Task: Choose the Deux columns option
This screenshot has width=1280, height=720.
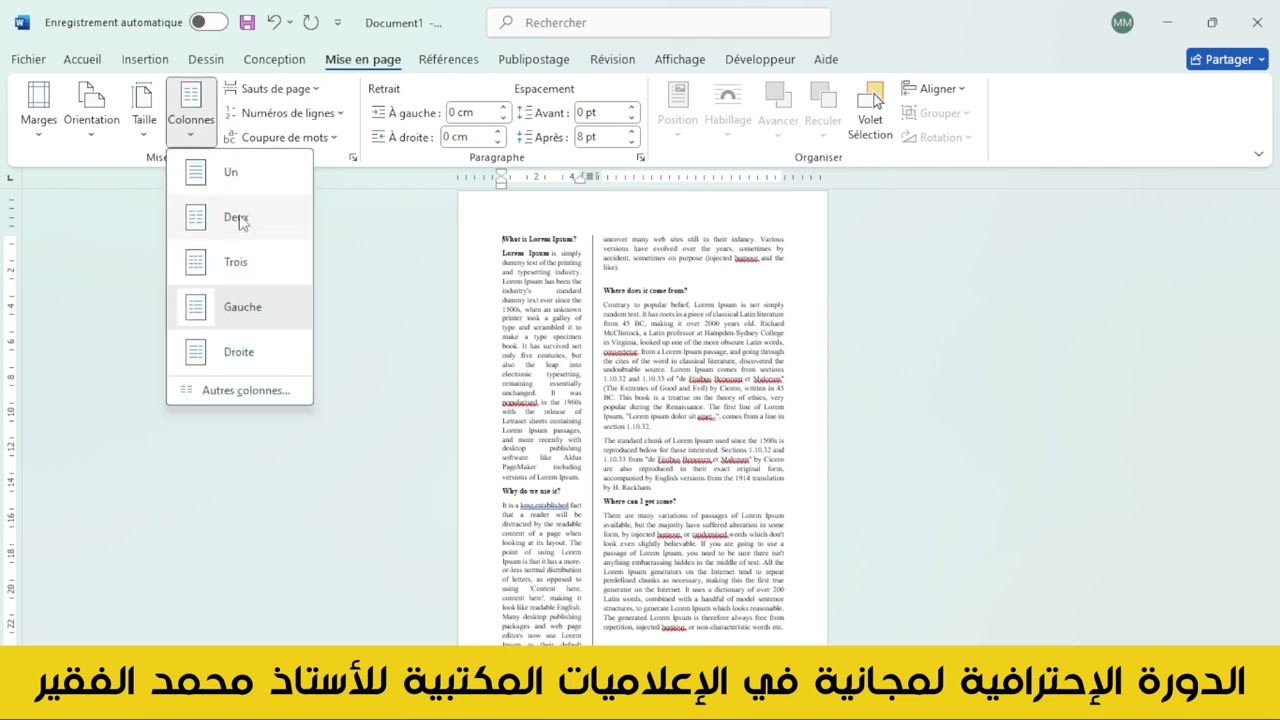Action: pyautogui.click(x=240, y=217)
